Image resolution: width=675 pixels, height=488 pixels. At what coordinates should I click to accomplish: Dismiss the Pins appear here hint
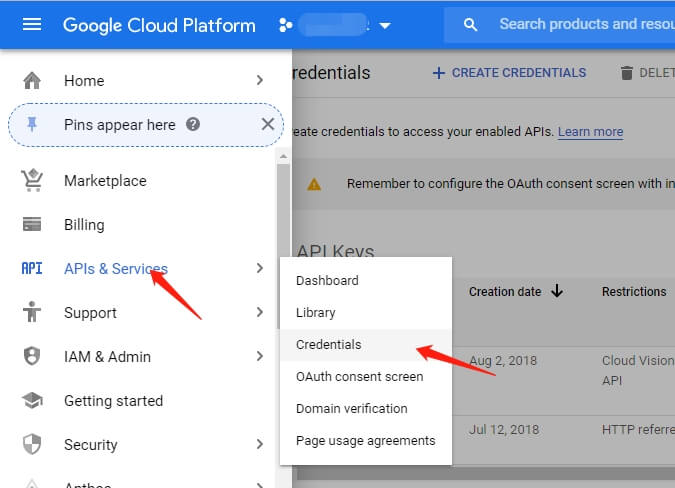click(267, 125)
